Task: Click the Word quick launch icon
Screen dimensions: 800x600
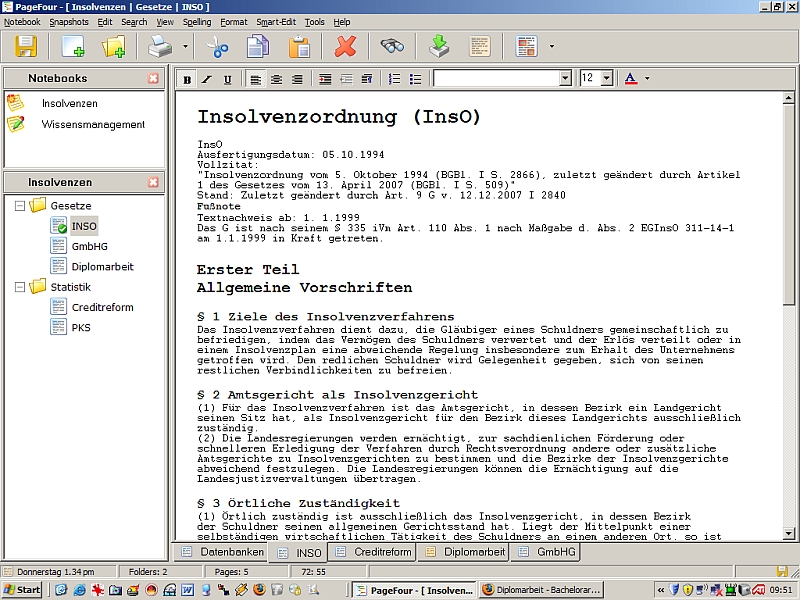Action: point(187,590)
